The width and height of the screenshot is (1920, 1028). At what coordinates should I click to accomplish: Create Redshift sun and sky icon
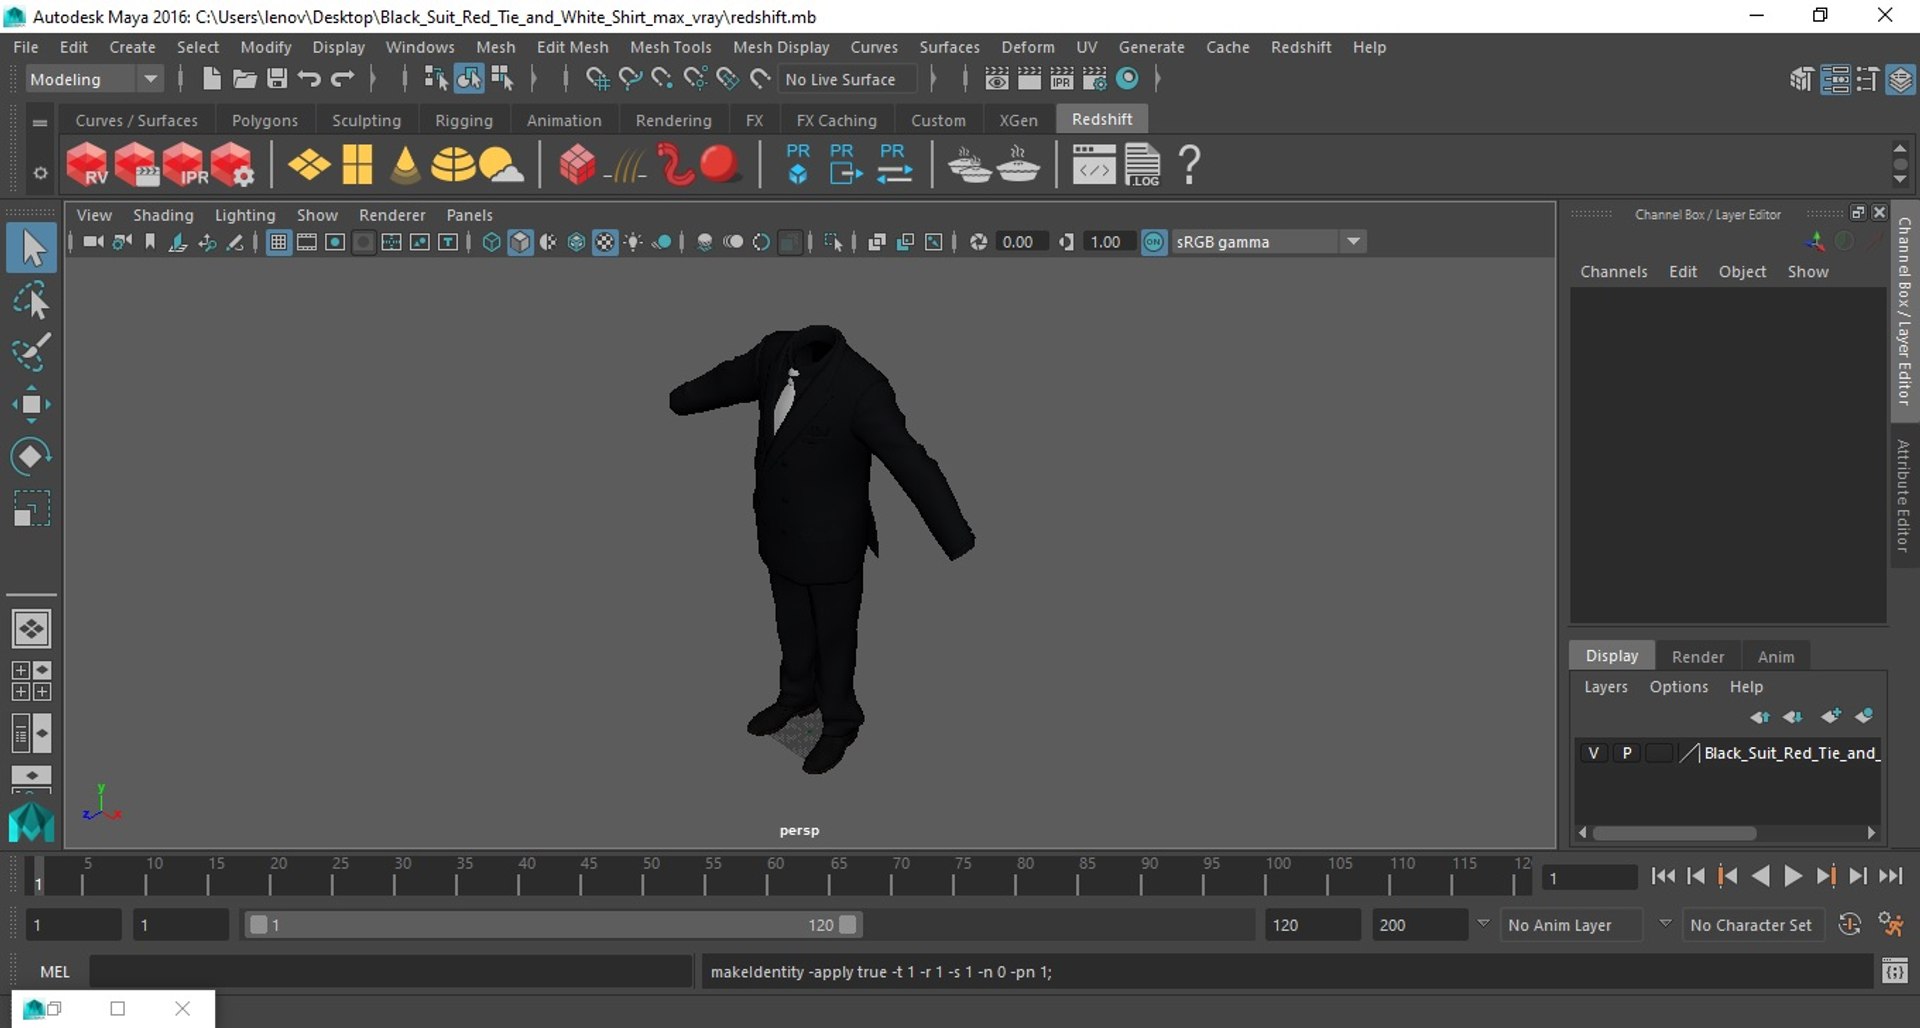[x=500, y=165]
